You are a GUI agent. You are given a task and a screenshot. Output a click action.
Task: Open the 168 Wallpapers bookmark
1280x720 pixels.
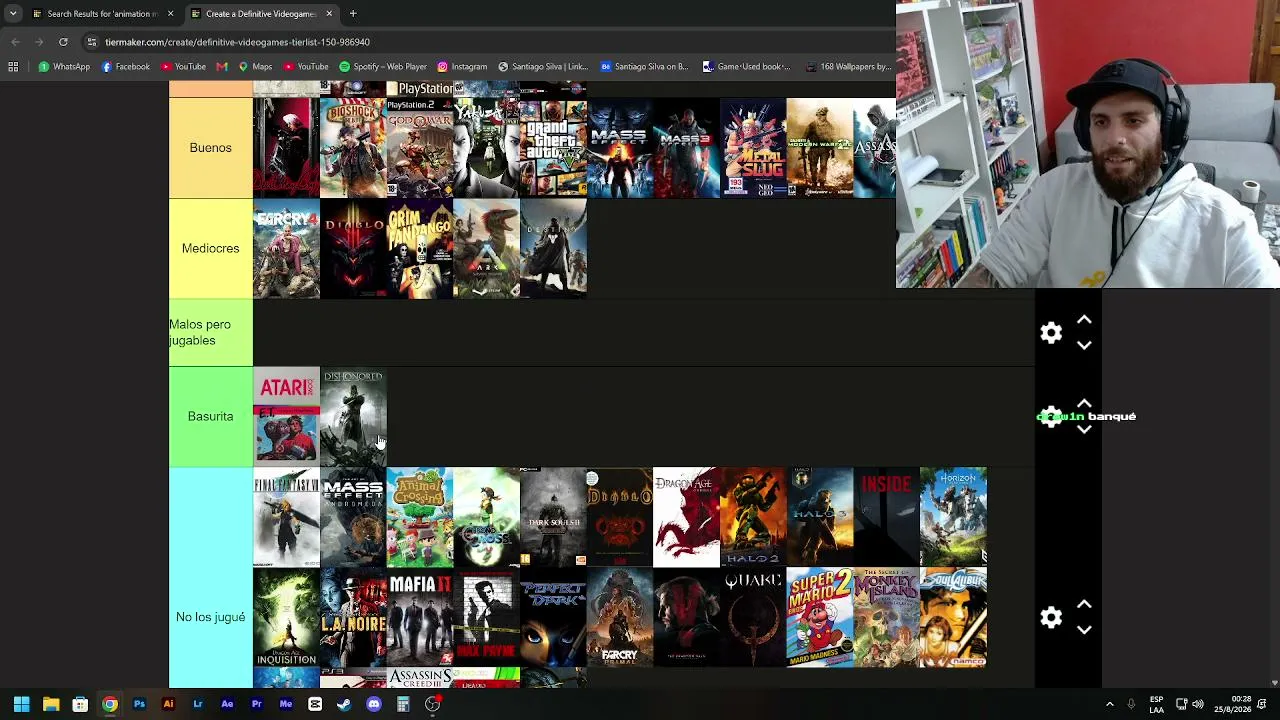848,67
